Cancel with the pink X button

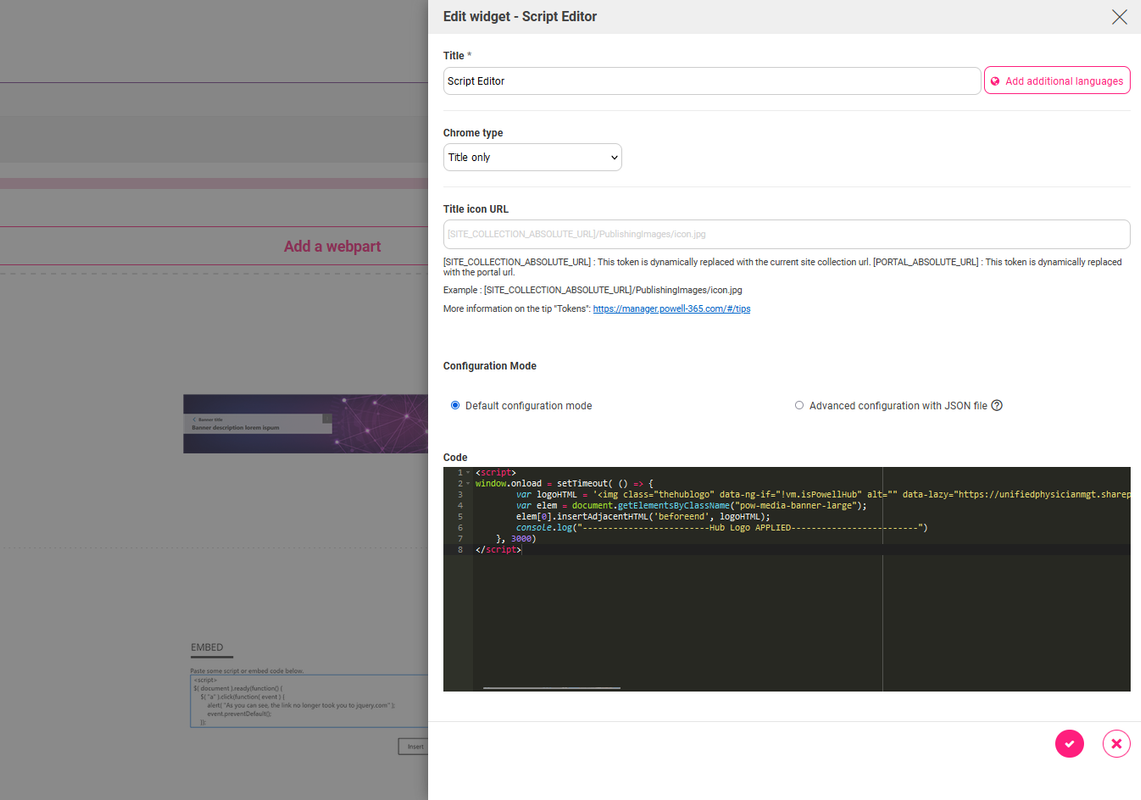pyautogui.click(x=1116, y=744)
